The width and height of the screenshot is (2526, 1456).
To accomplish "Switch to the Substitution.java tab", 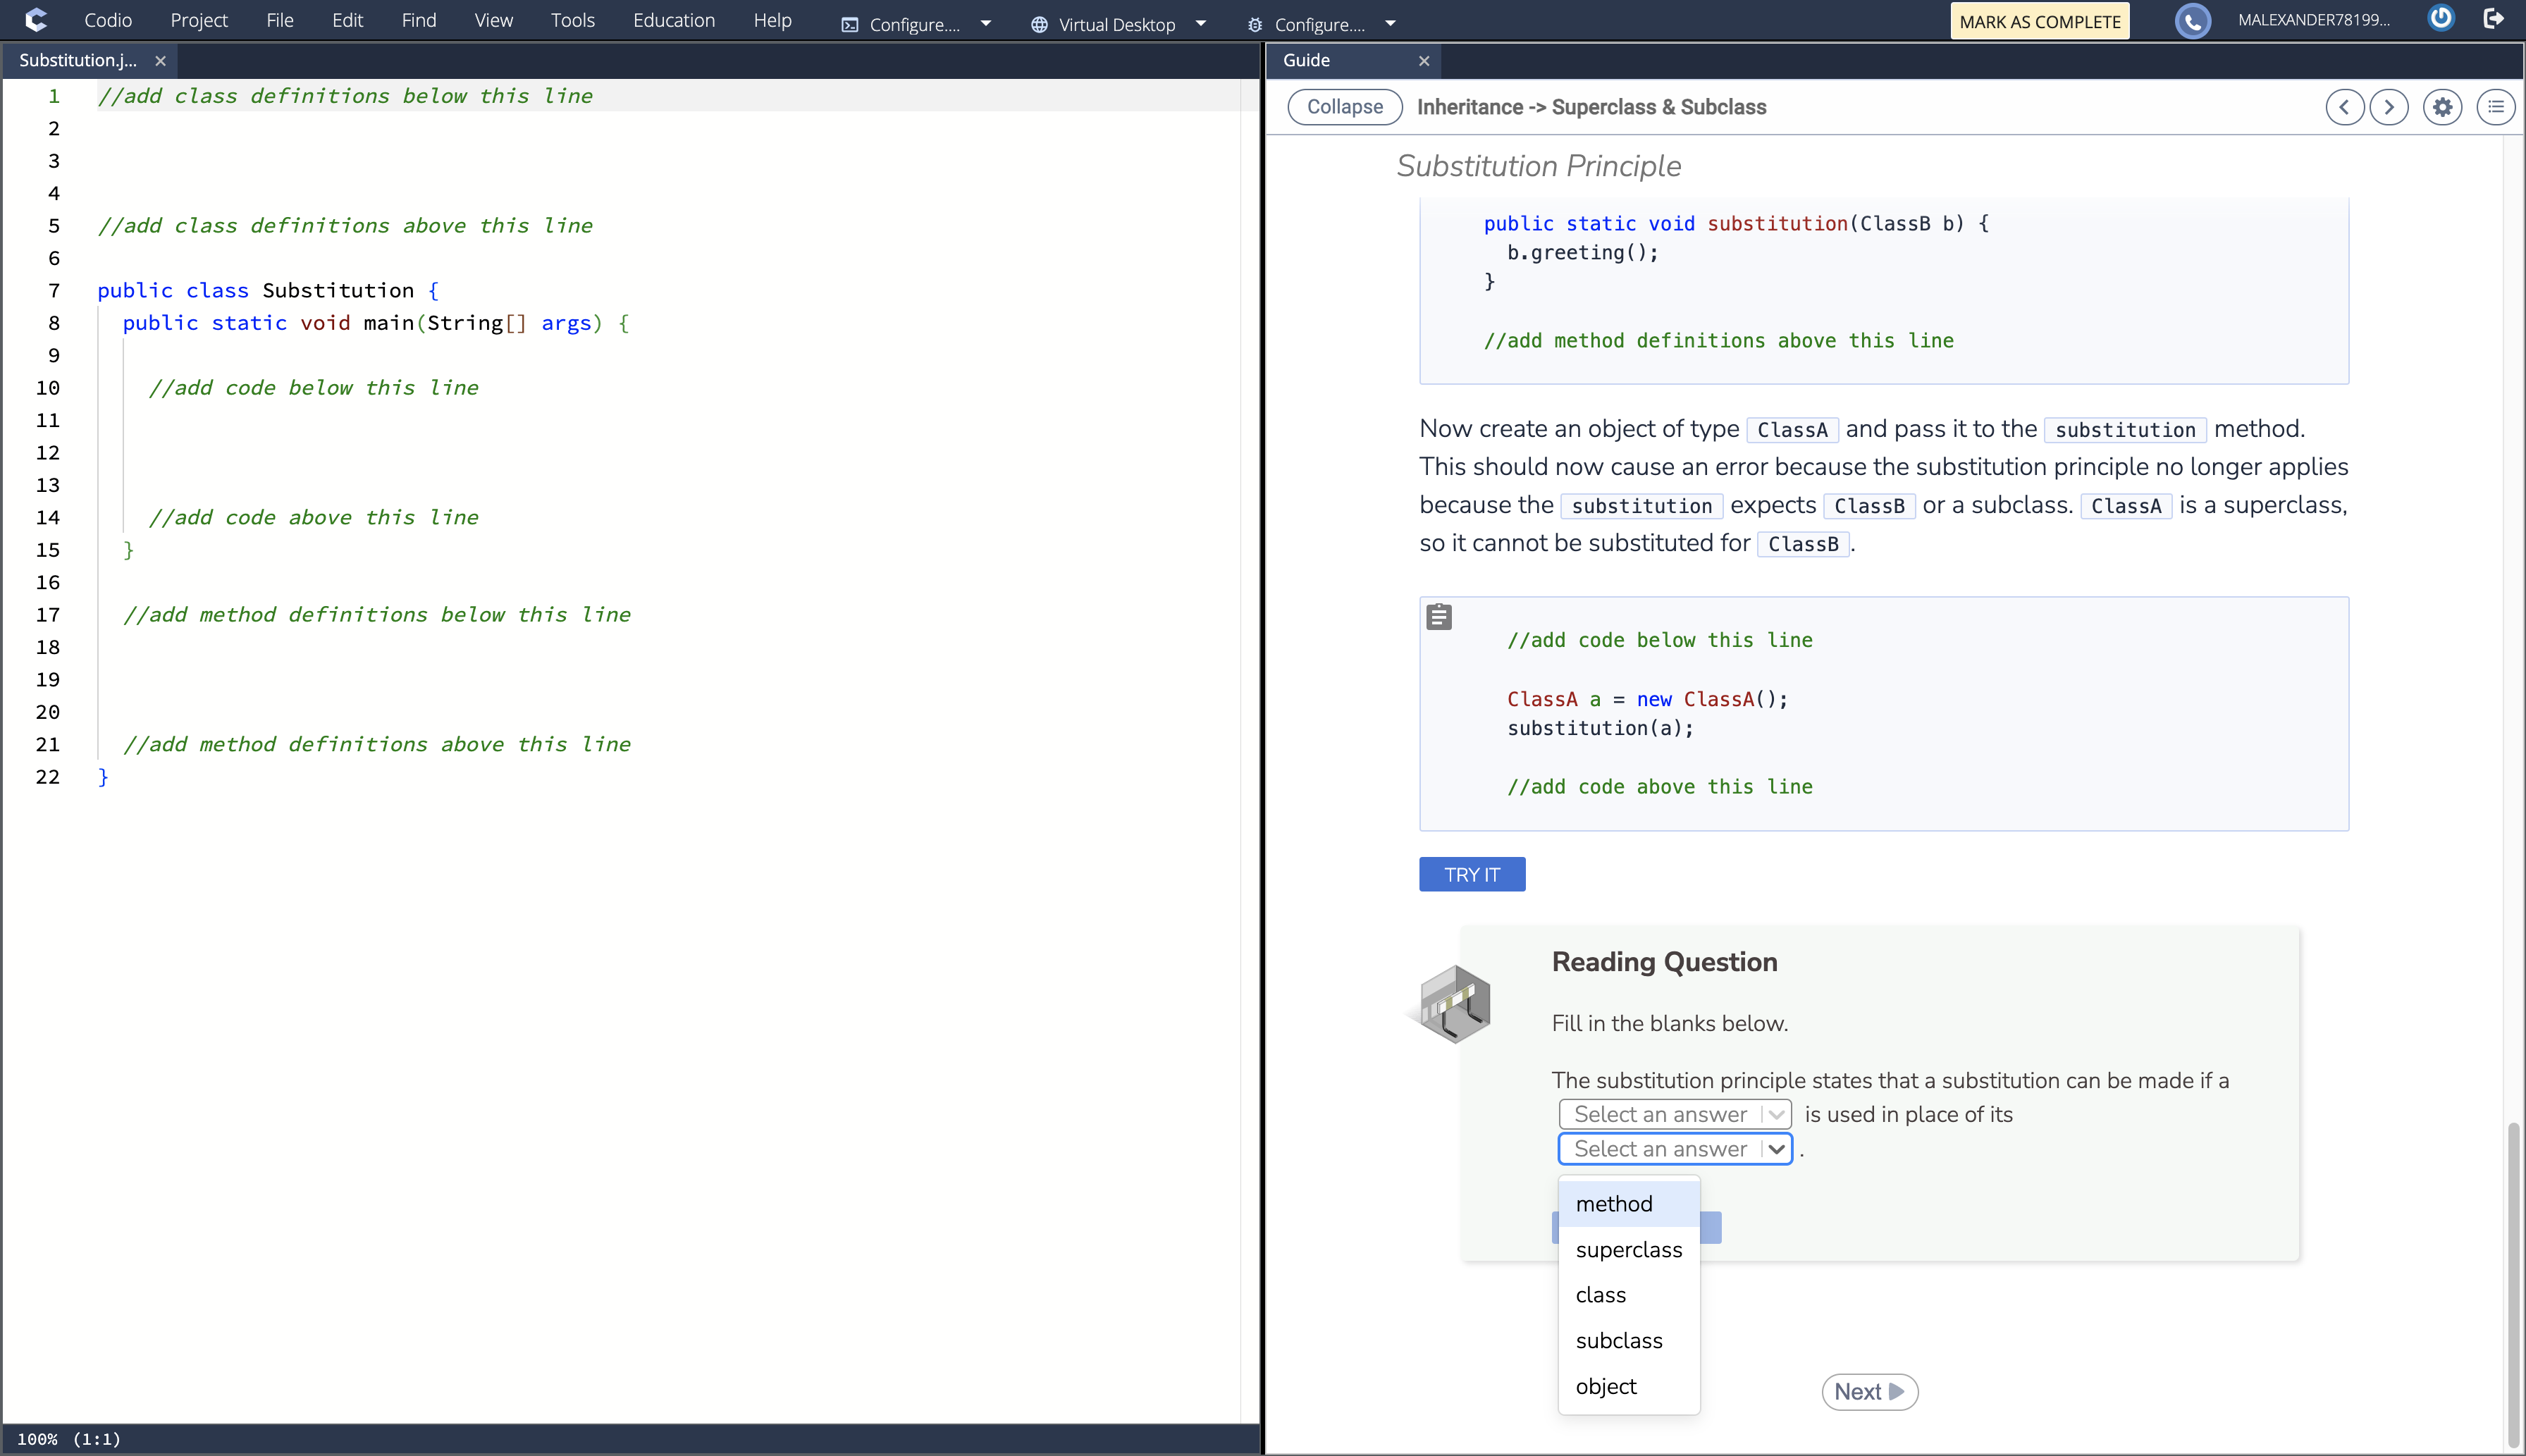I will point(78,60).
